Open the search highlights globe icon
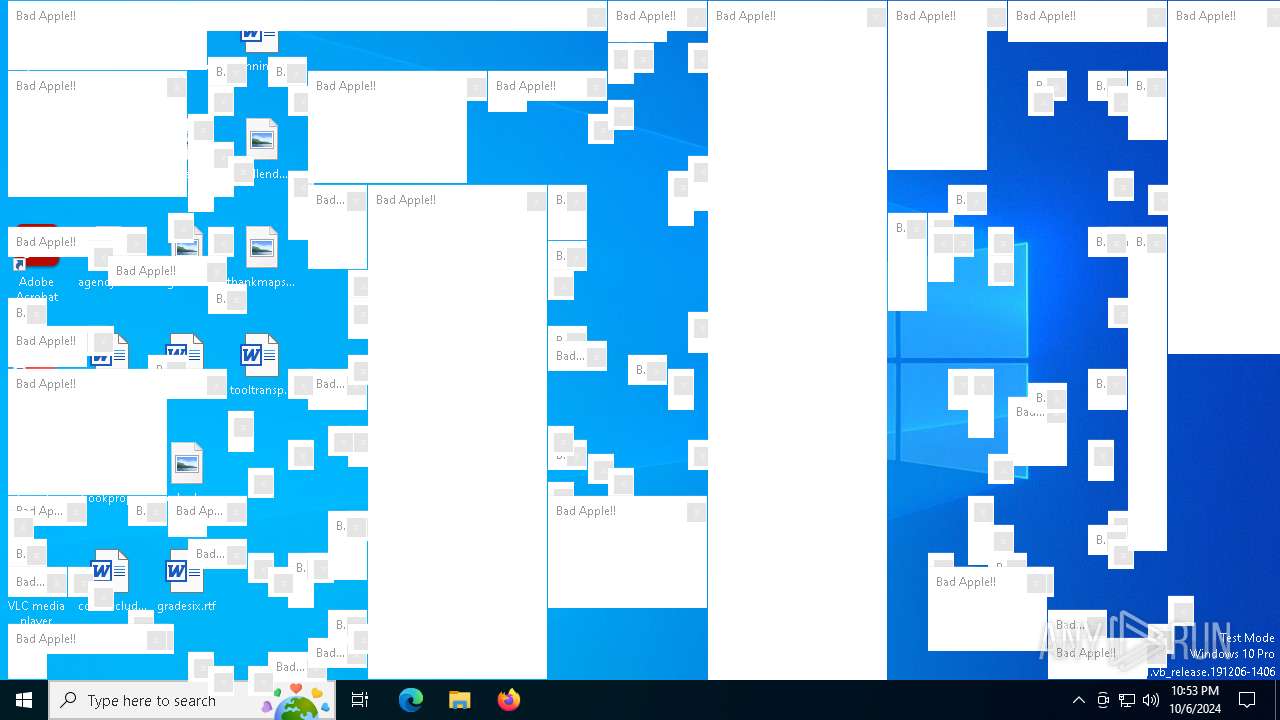1280x720 pixels. coord(296,702)
